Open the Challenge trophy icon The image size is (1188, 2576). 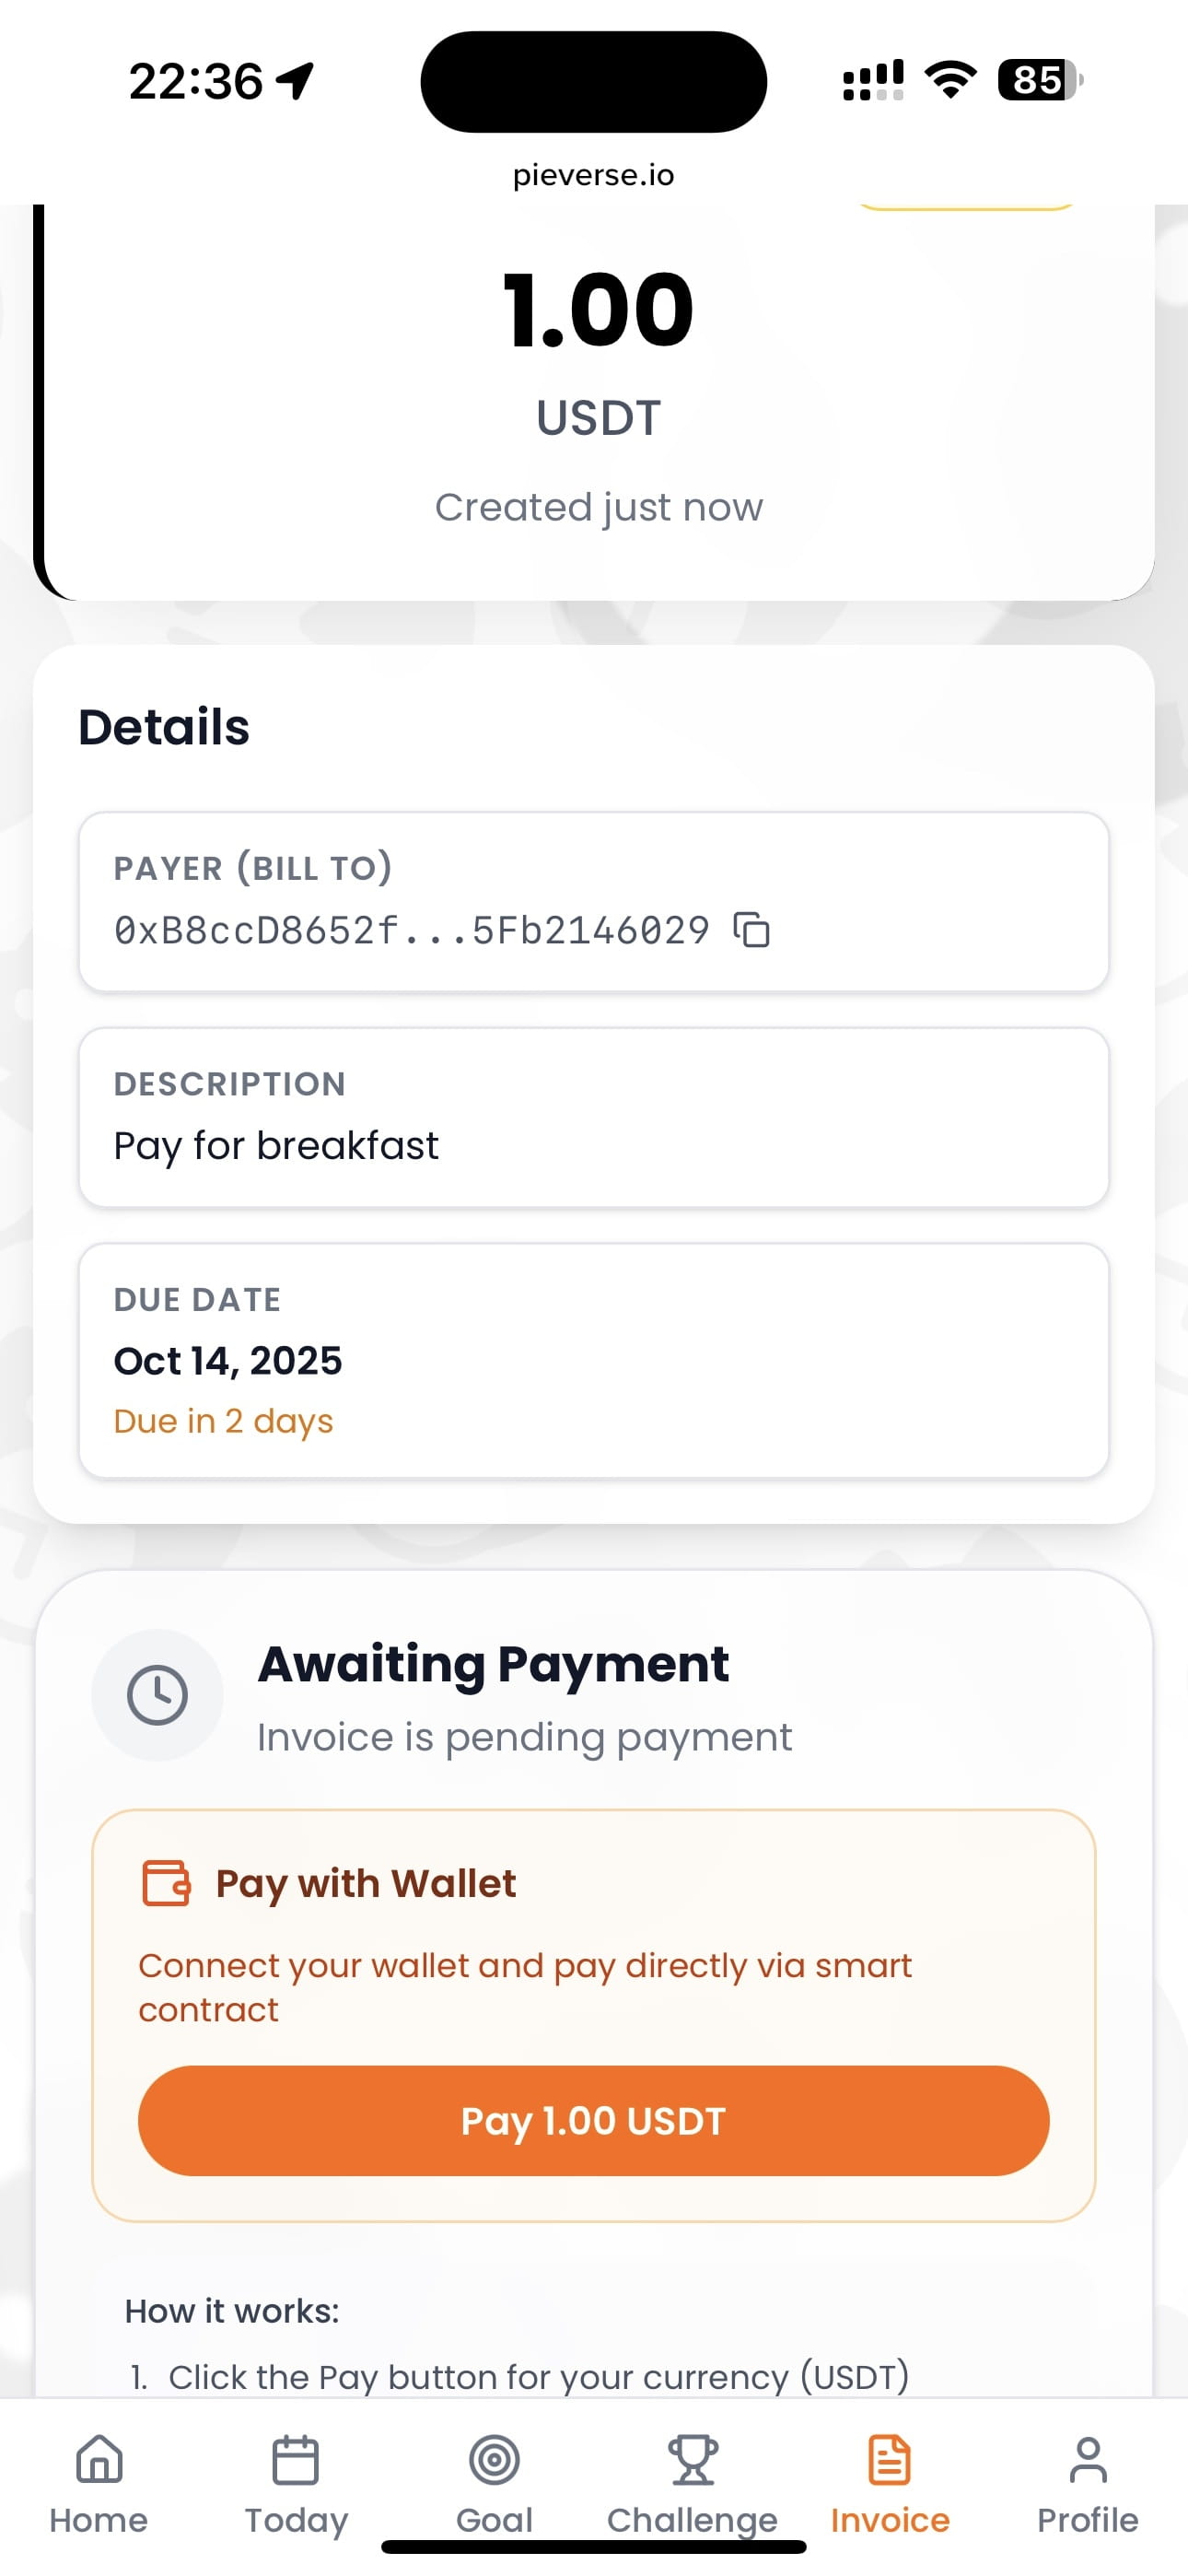click(692, 2459)
